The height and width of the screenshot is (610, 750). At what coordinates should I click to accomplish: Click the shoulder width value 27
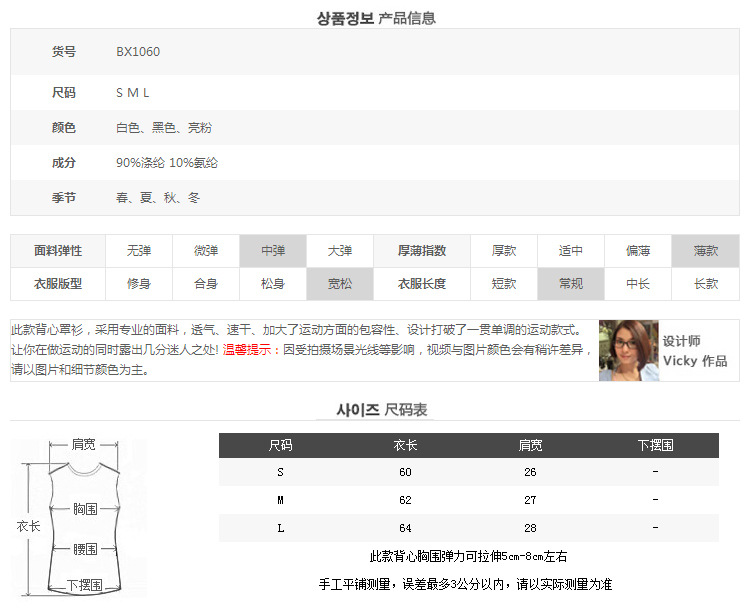pos(530,500)
